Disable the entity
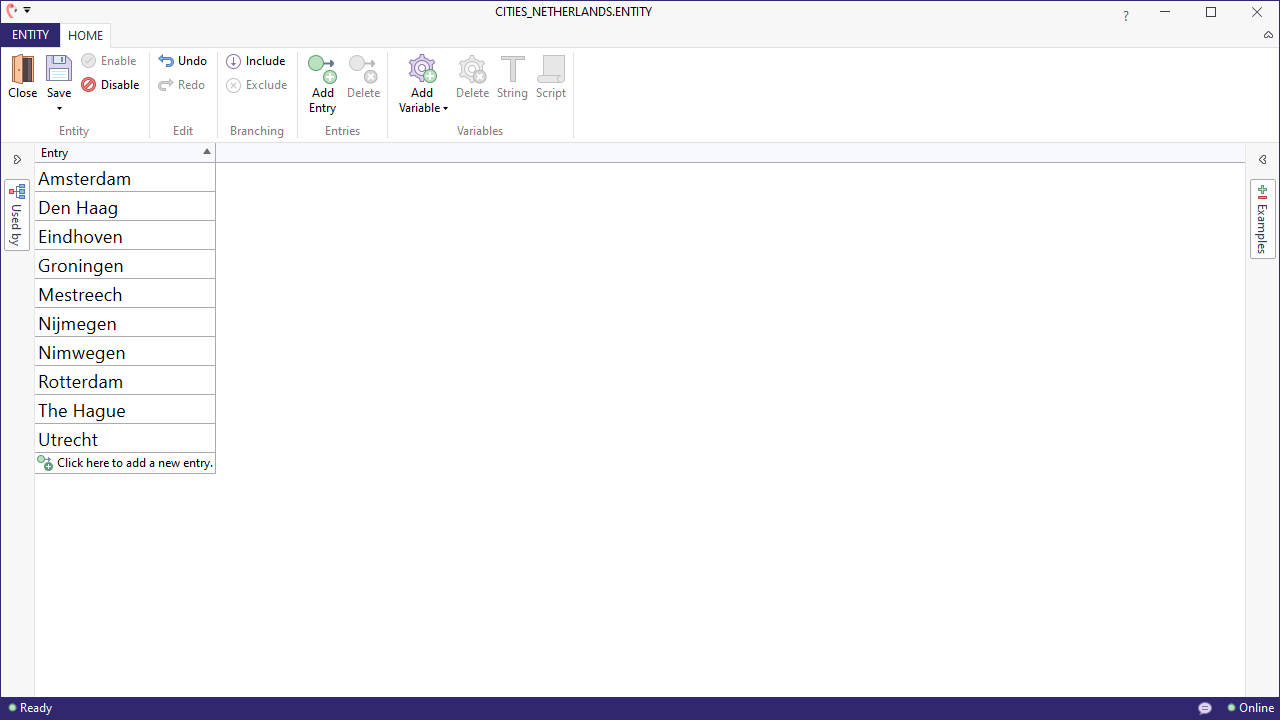The width and height of the screenshot is (1280, 720). (x=111, y=85)
